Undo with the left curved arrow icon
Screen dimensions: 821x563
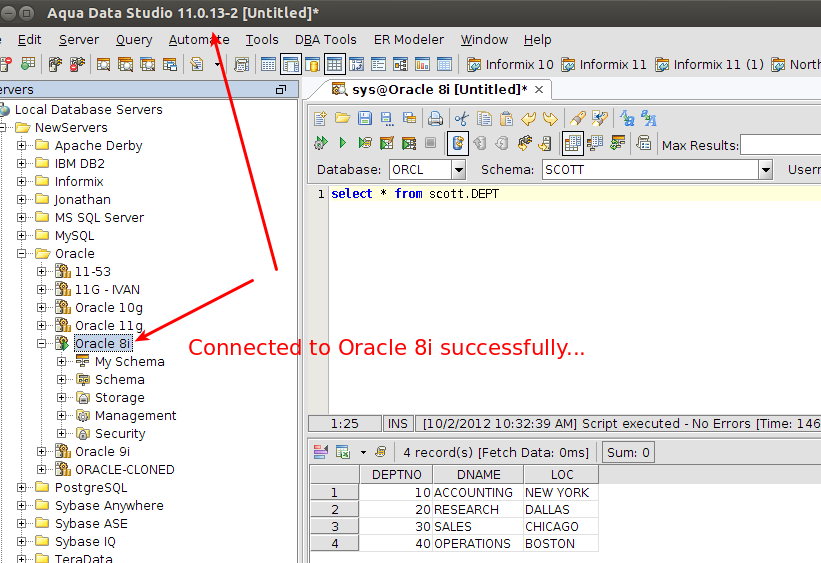528,119
